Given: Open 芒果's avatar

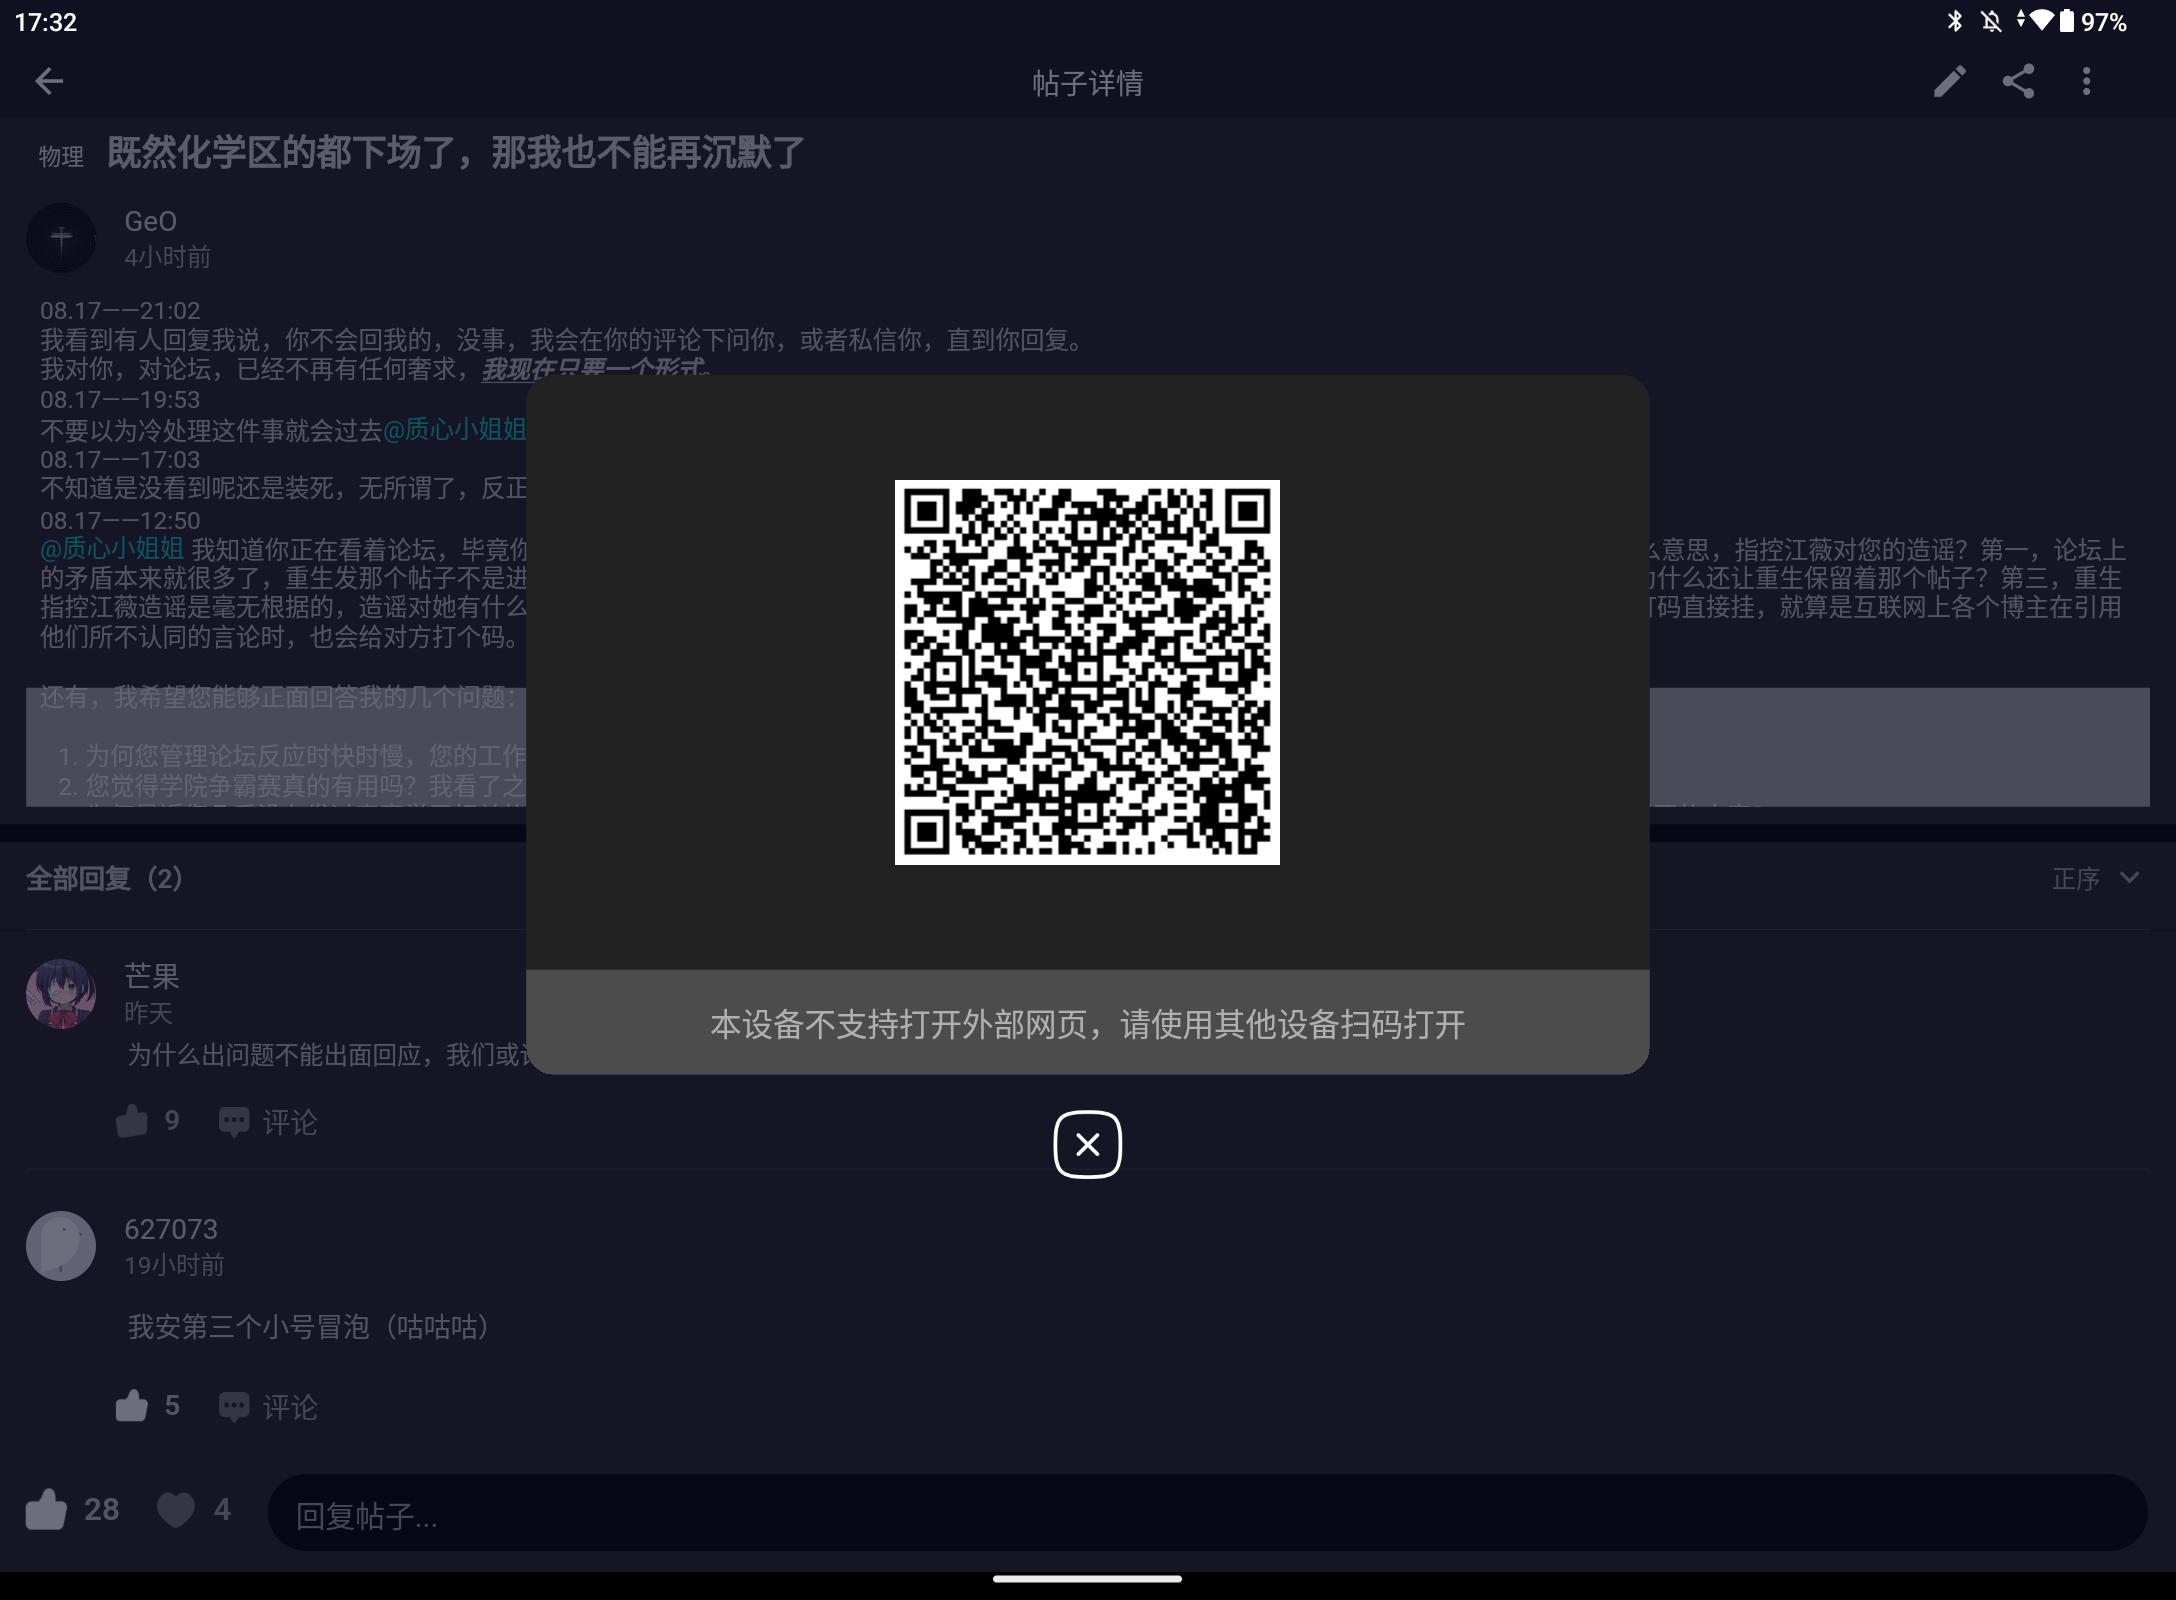Looking at the screenshot, I should click(x=61, y=994).
